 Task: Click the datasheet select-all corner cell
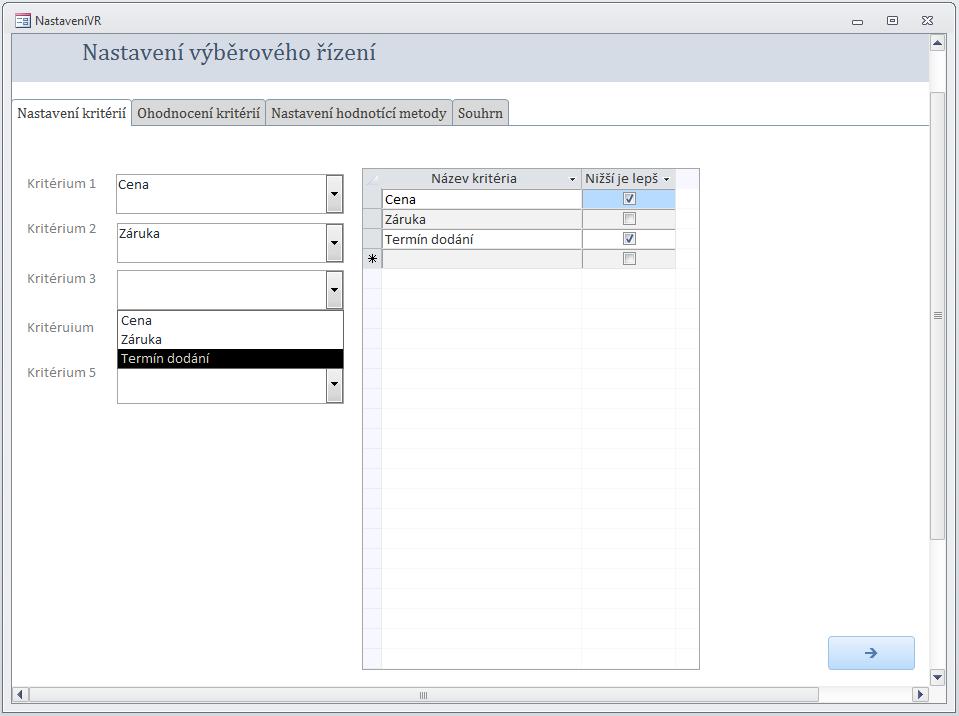372,179
